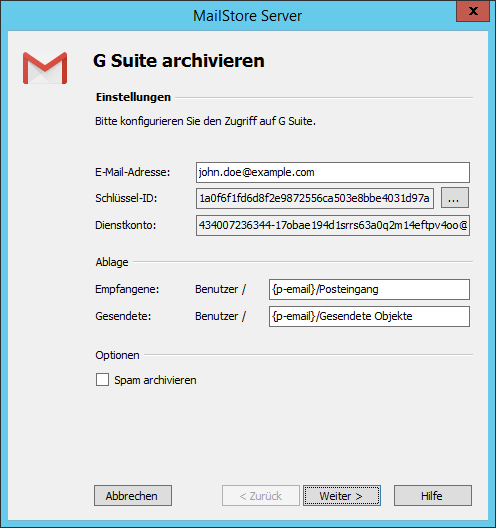Click the Weiter > button
496x528 pixels.
(342, 496)
